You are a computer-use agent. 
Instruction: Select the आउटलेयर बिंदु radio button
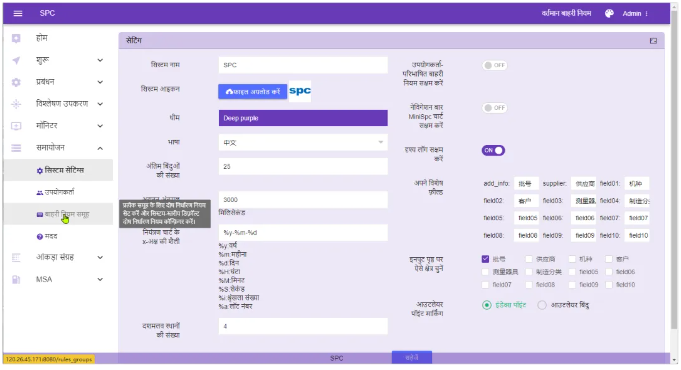542,305
